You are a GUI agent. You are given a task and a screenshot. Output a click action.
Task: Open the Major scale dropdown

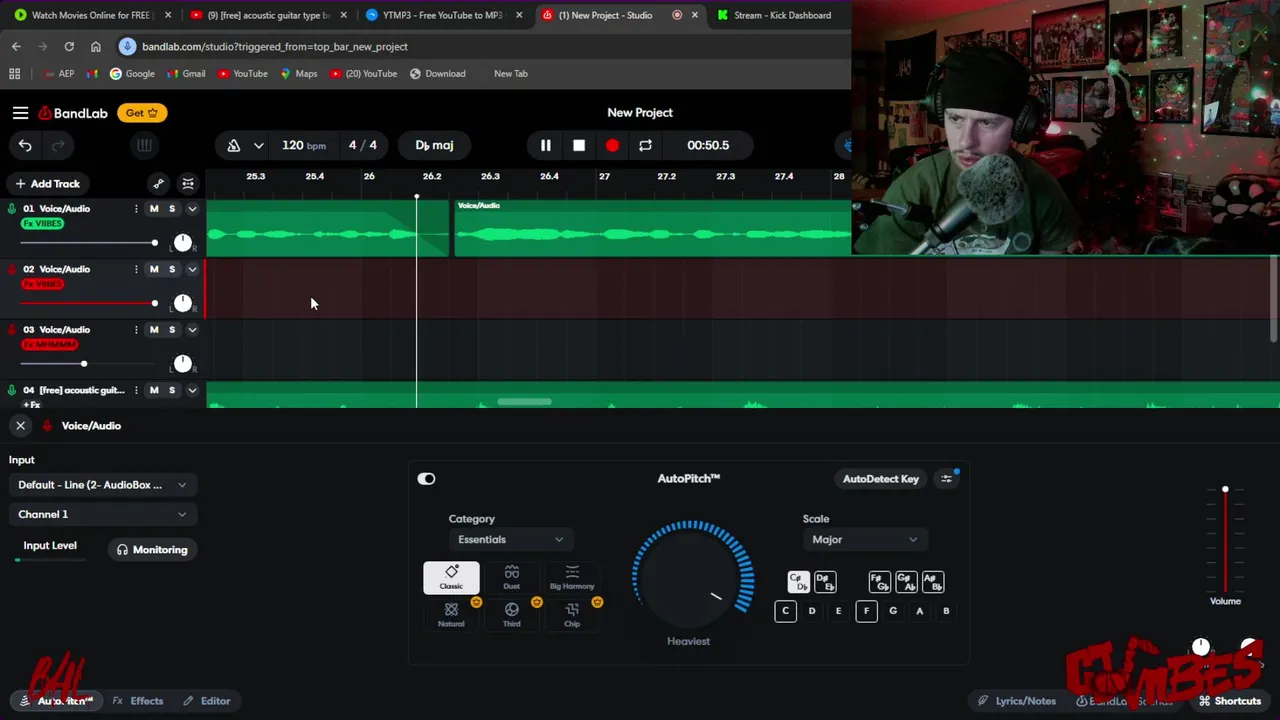865,540
